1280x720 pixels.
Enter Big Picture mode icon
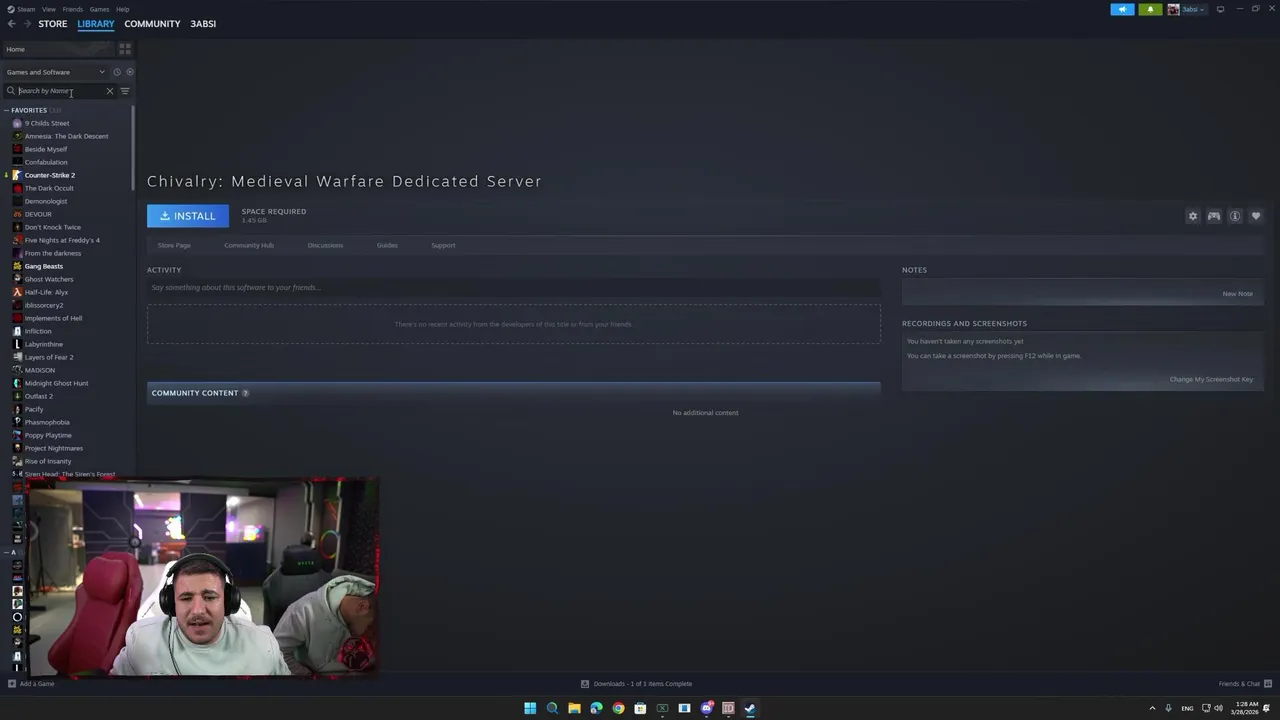click(1220, 9)
